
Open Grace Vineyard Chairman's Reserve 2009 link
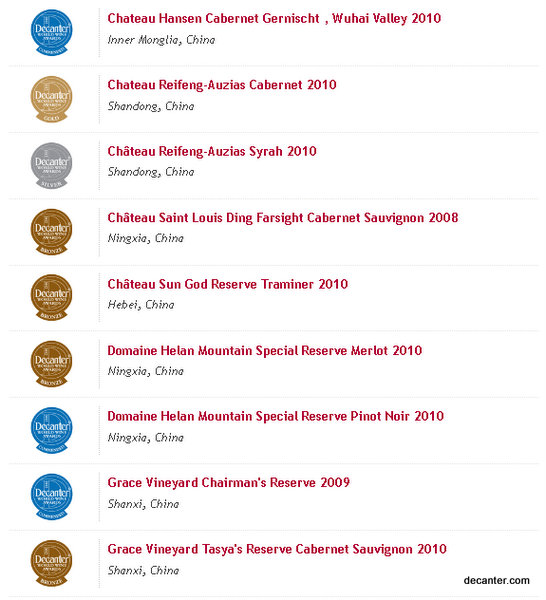point(228,483)
